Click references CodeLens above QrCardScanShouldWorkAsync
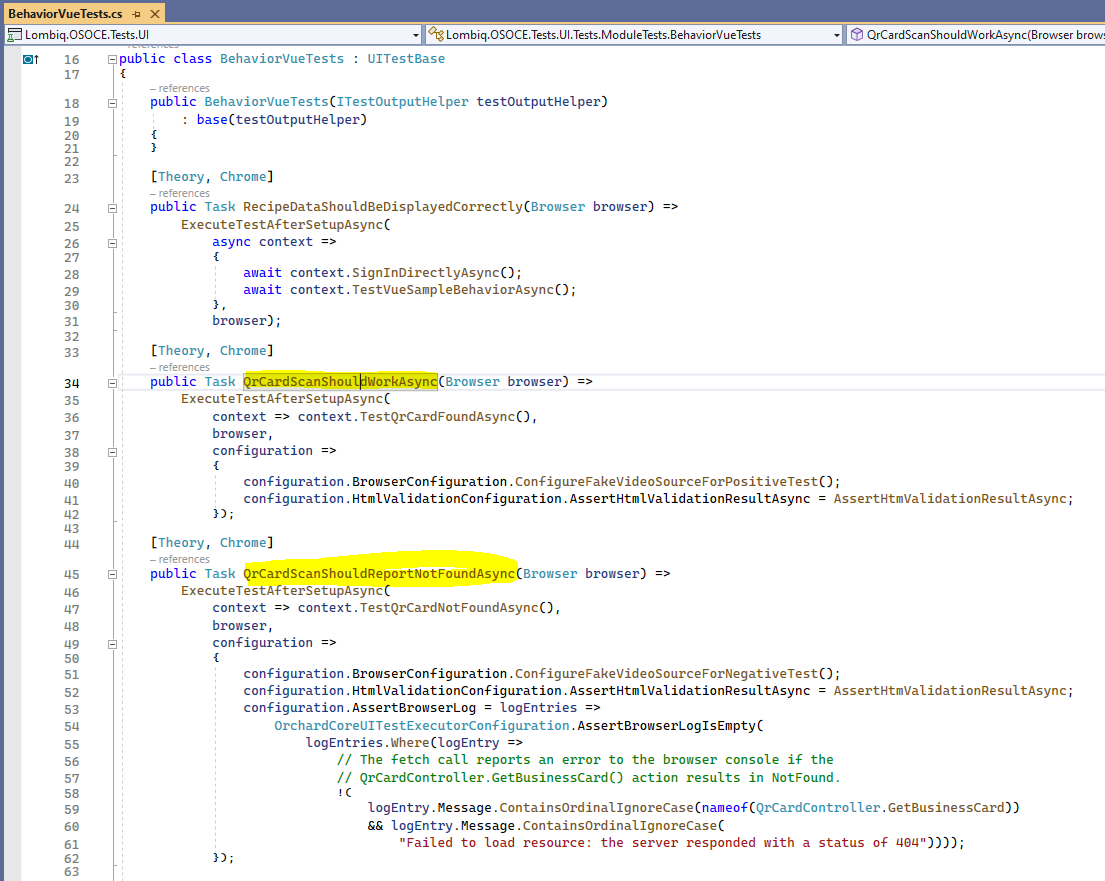1105x881 pixels. (180, 367)
